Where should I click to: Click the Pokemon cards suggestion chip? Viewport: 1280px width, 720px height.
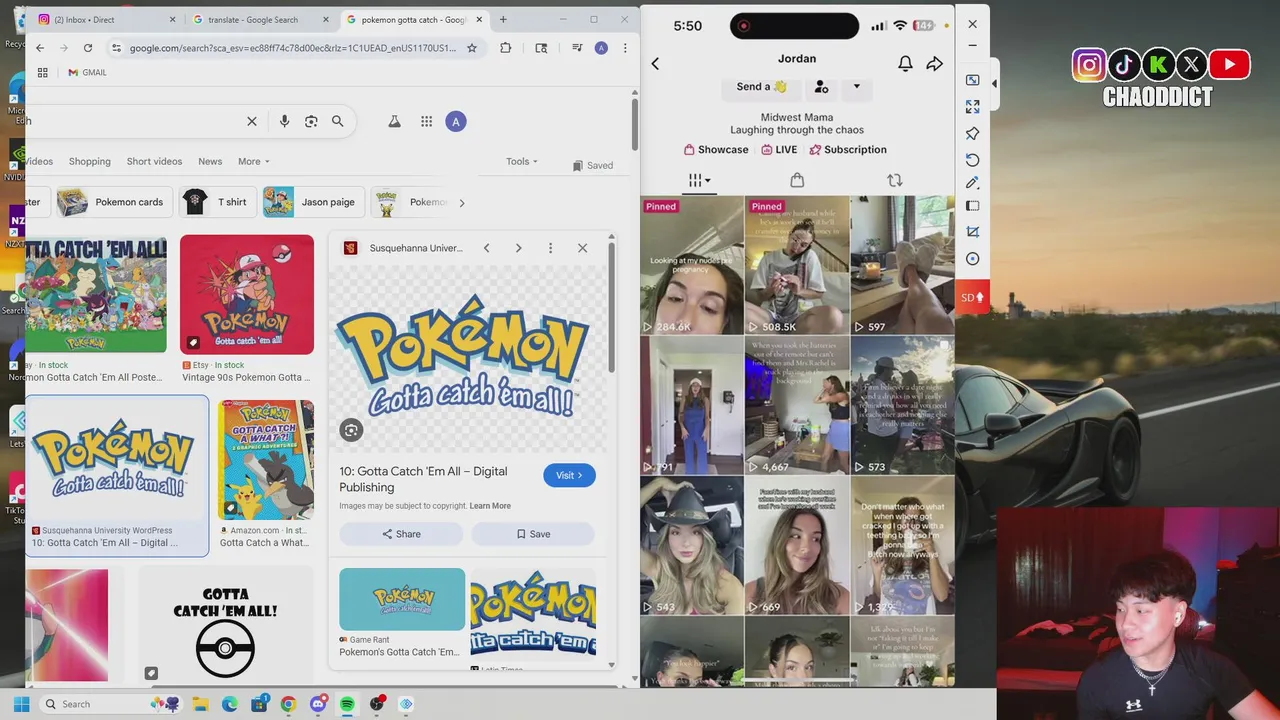pyautogui.click(x=114, y=202)
